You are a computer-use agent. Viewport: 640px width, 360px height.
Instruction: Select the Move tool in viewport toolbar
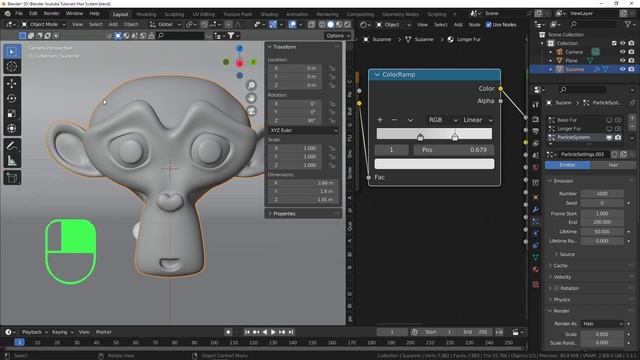click(x=12, y=83)
